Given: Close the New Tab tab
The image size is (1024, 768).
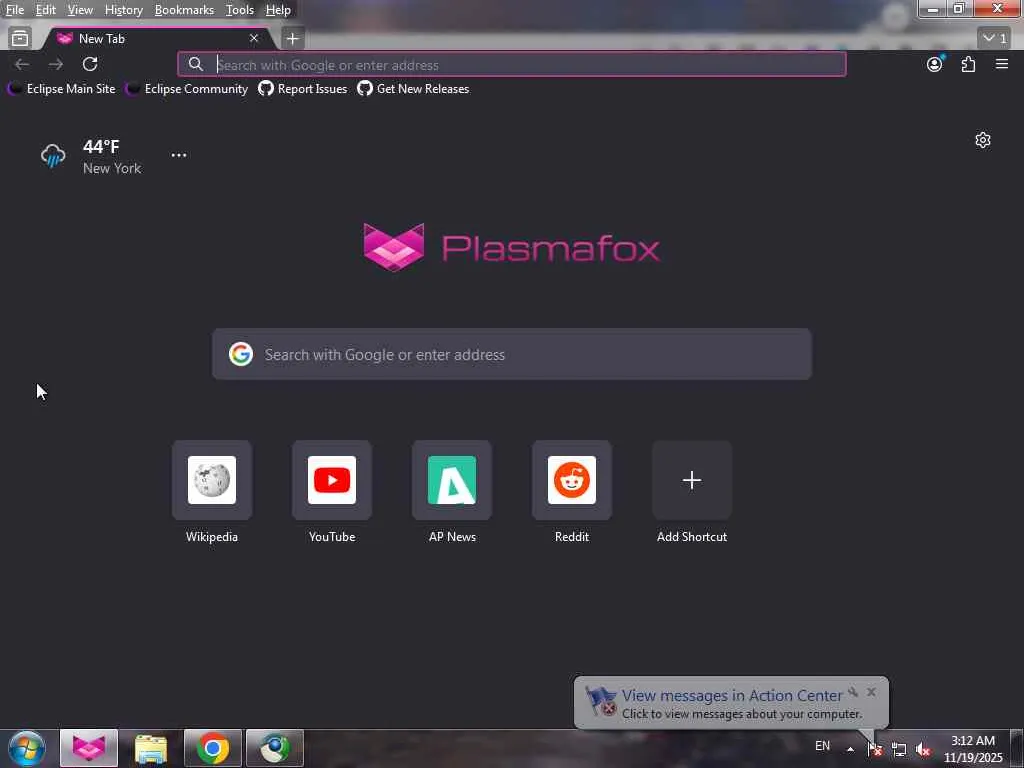Looking at the screenshot, I should pyautogui.click(x=254, y=39).
